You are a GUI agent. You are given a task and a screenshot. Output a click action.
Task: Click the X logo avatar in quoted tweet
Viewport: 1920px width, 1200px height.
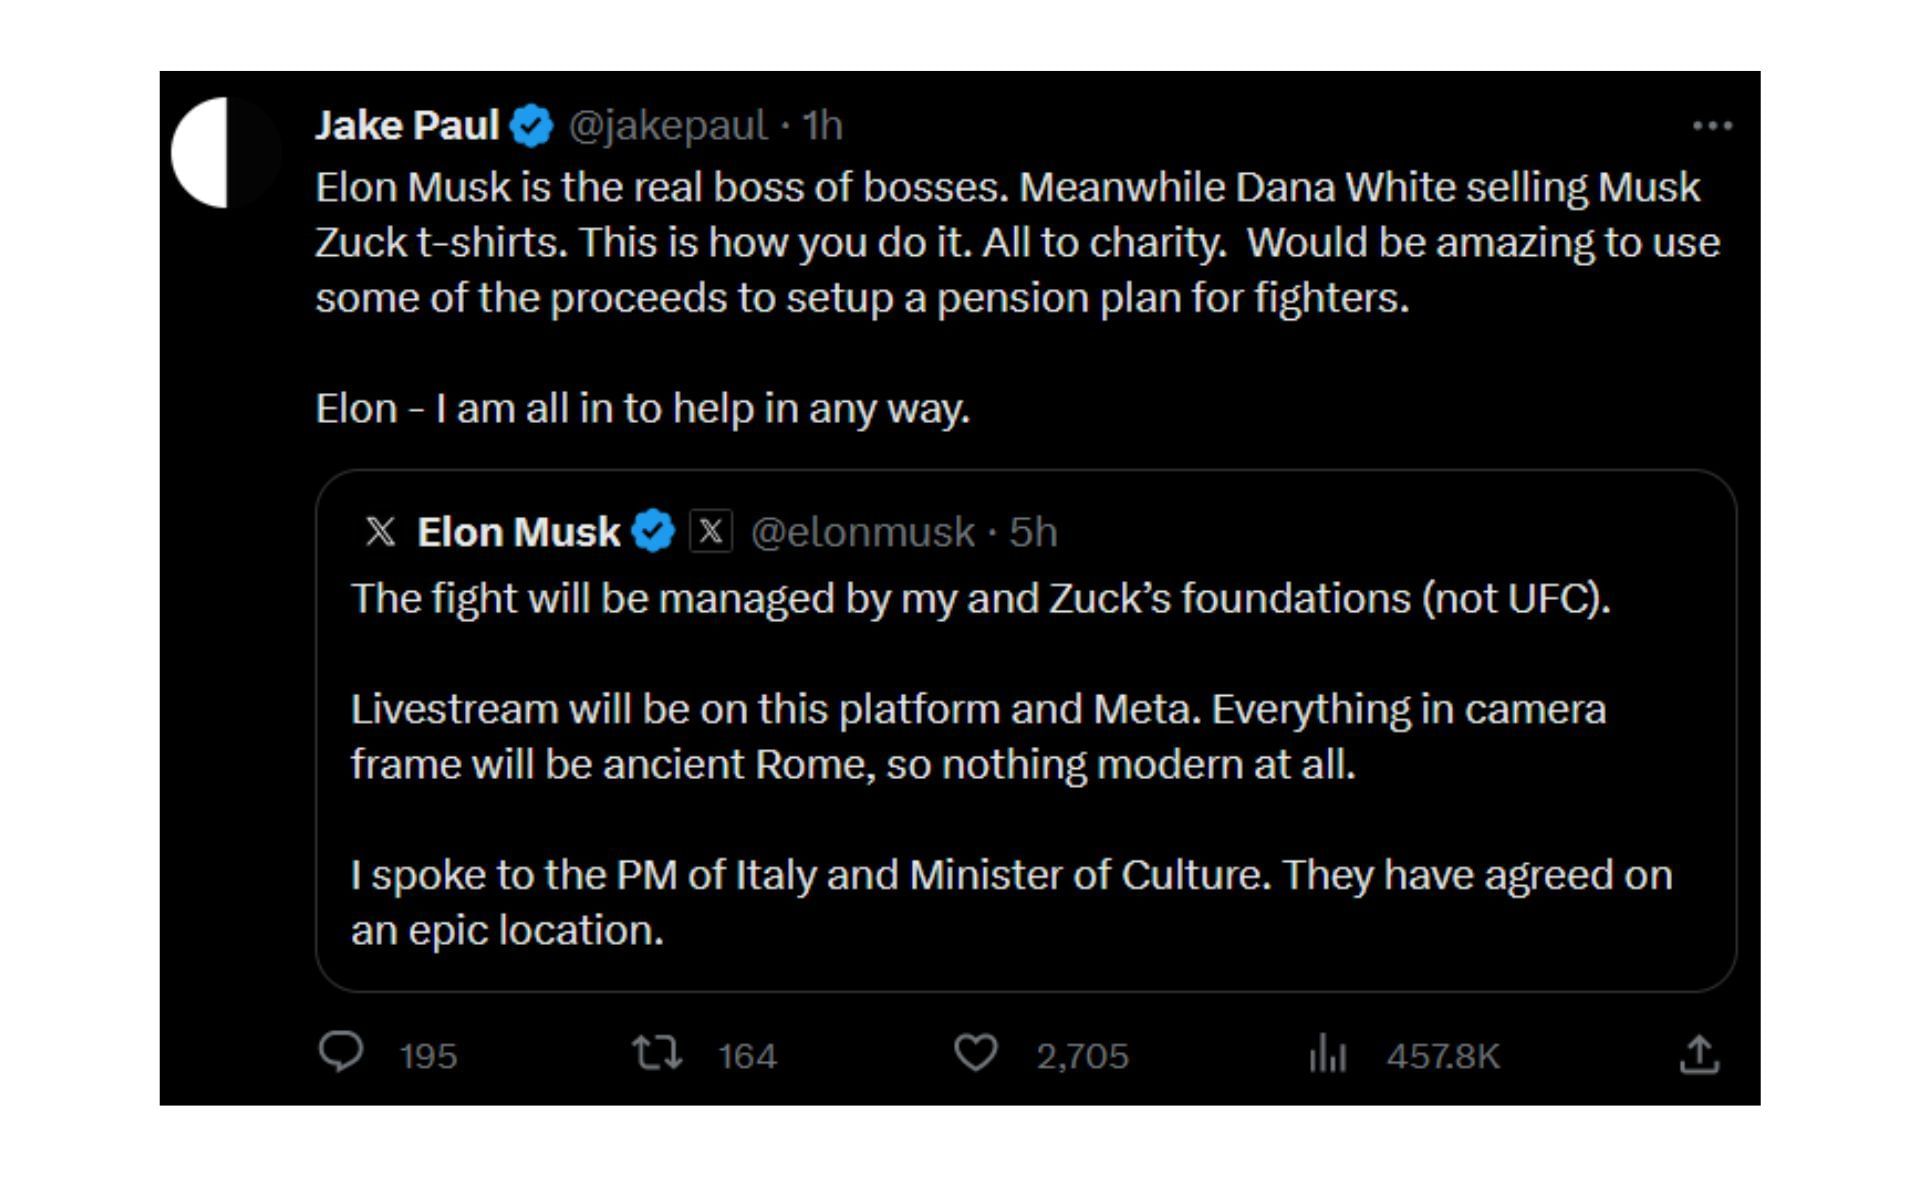380,531
